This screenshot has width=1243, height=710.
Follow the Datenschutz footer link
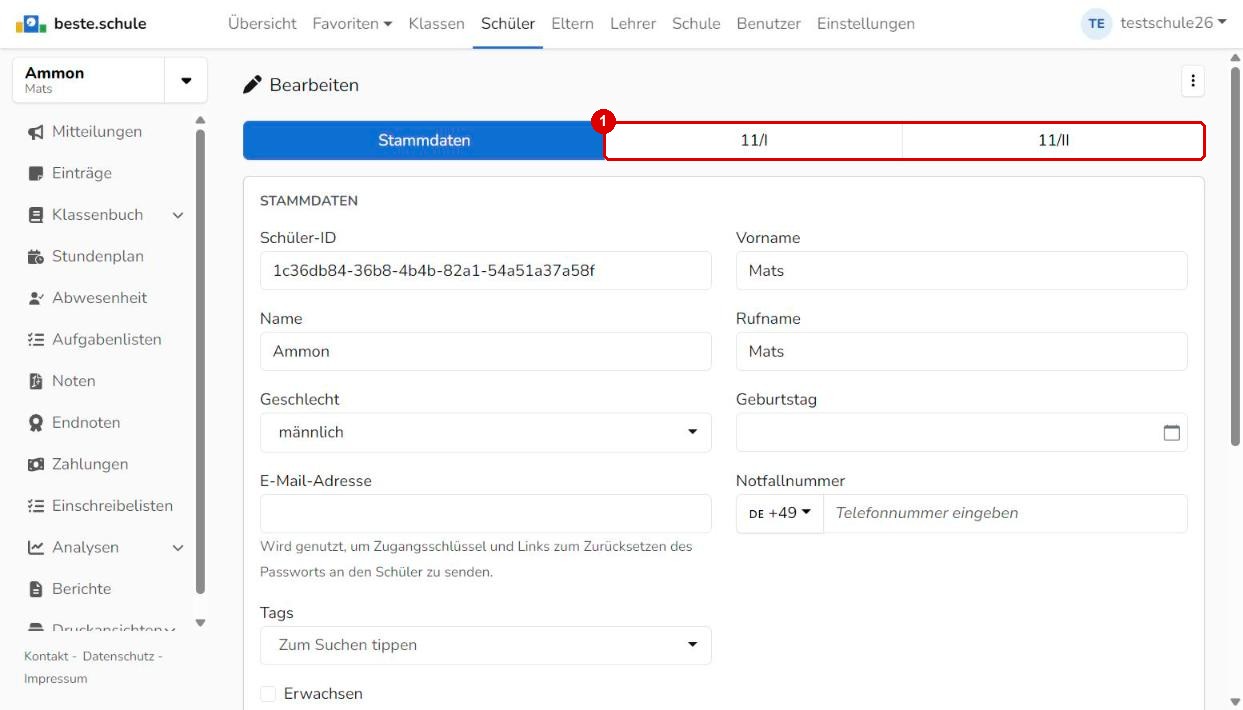point(117,656)
